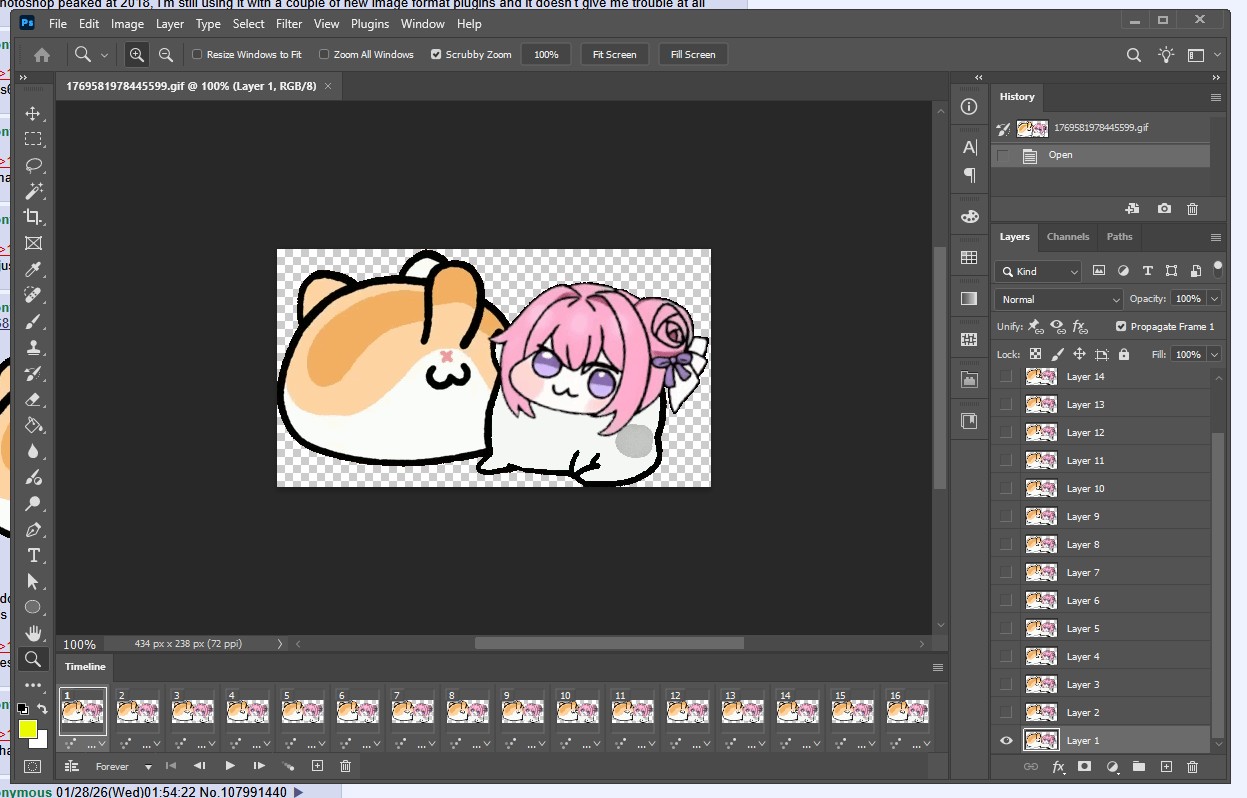
Task: Show Layer 14 visibility box
Action: tap(1006, 377)
